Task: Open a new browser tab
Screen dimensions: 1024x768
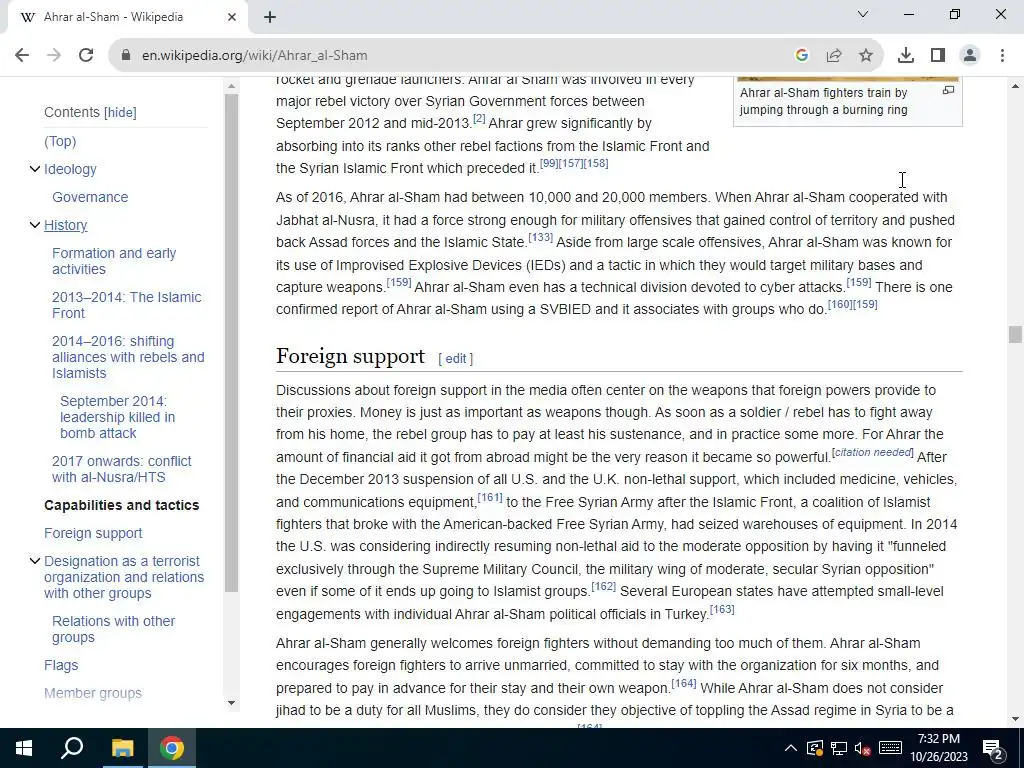Action: pyautogui.click(x=270, y=17)
